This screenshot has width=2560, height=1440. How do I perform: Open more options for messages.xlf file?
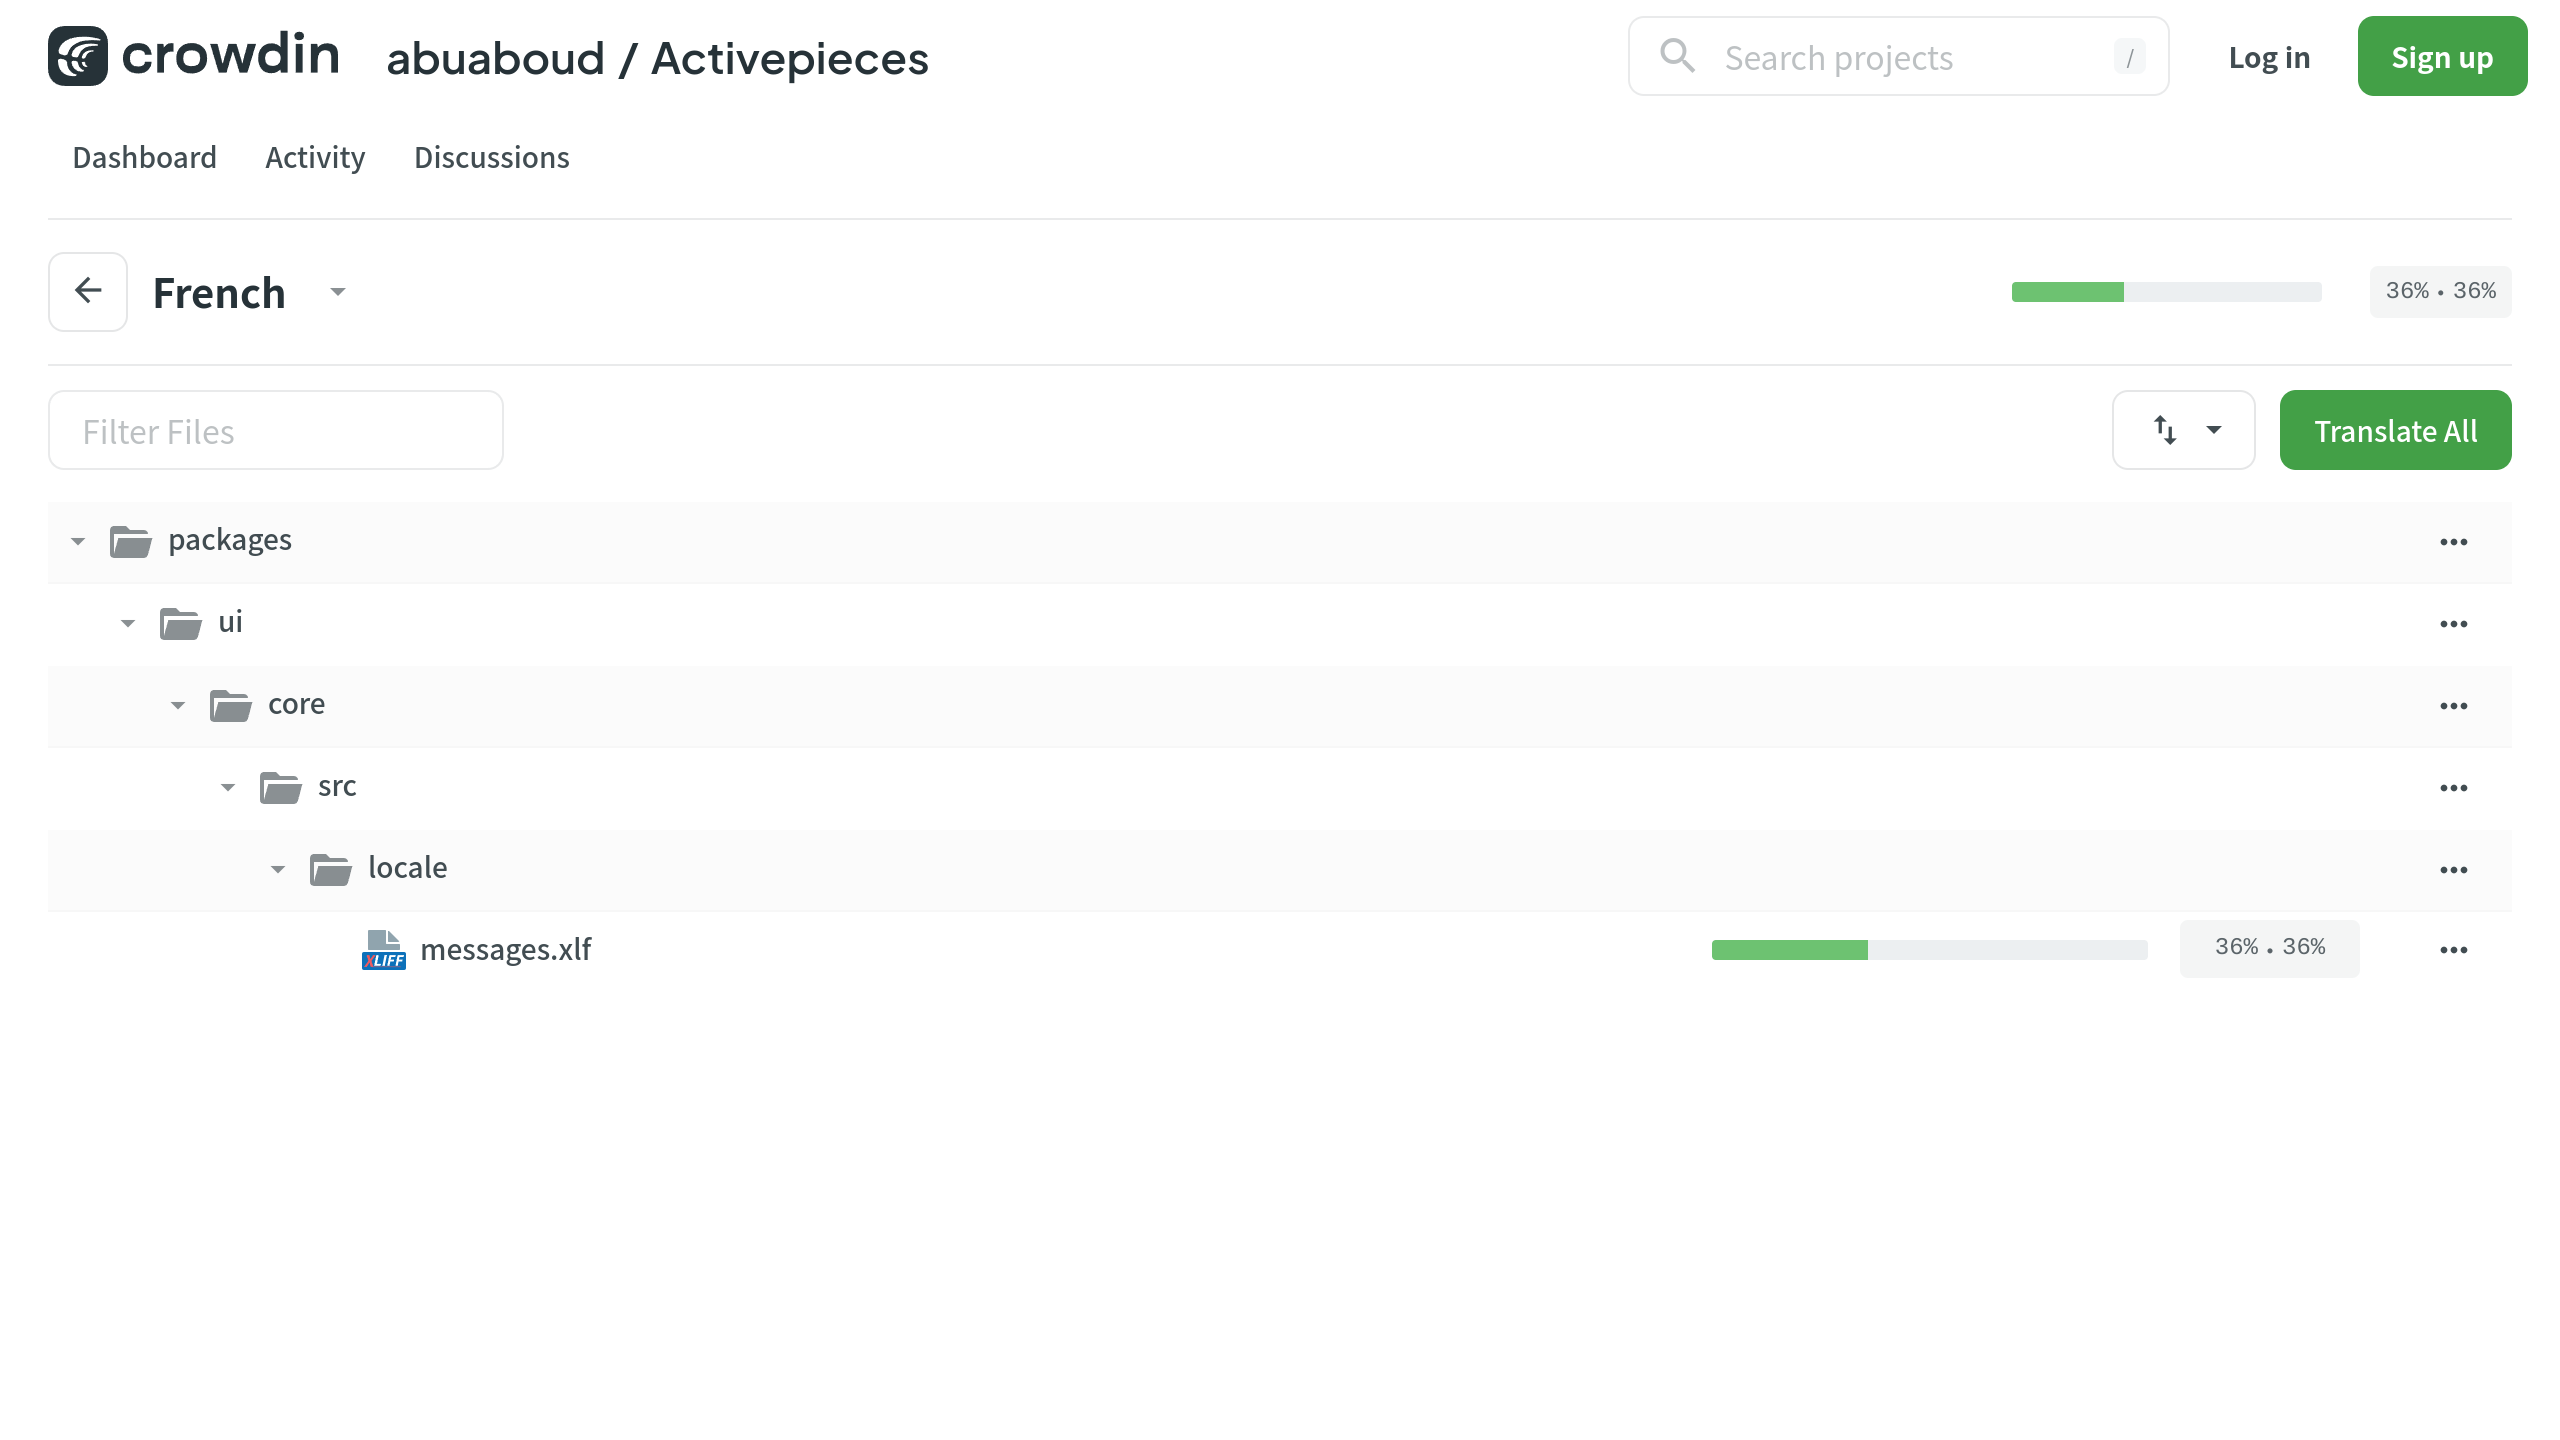(2453, 950)
